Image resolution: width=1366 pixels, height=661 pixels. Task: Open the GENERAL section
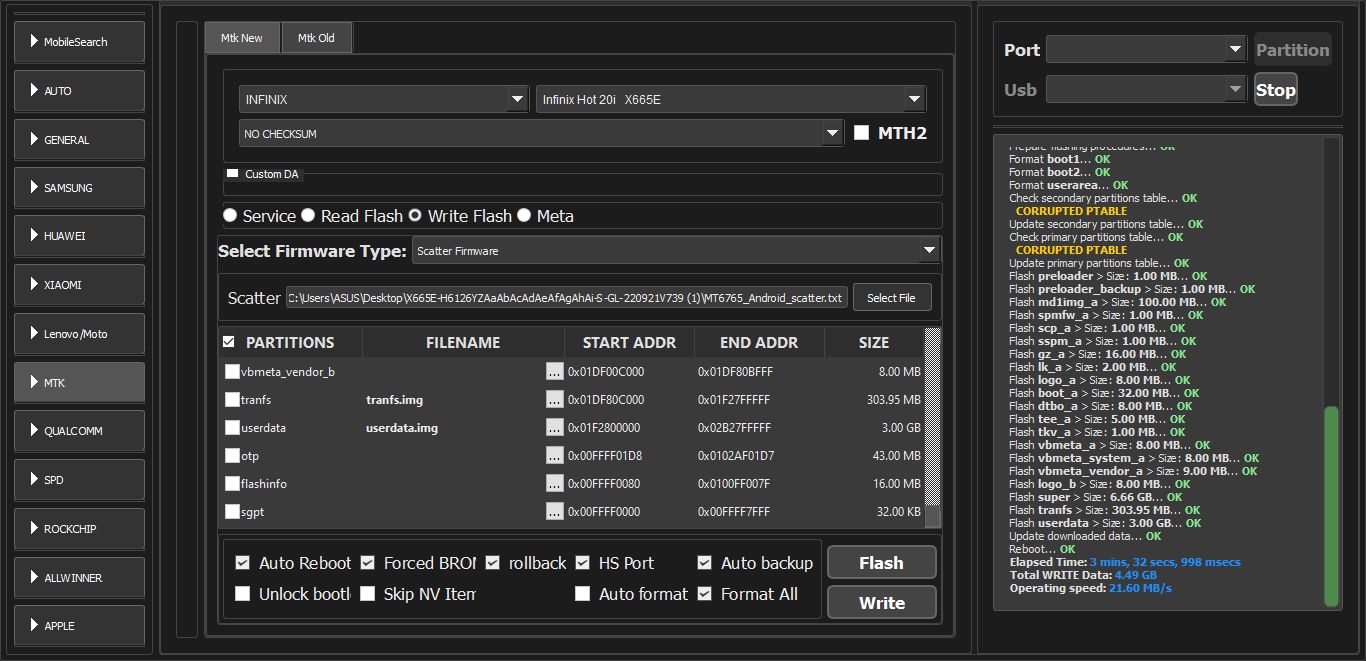(80, 140)
